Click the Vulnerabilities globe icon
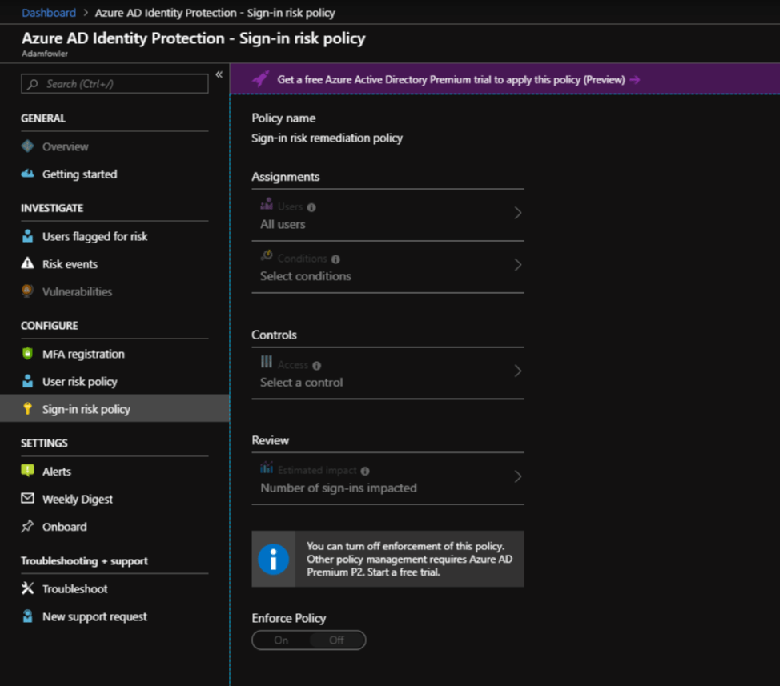 [x=28, y=291]
